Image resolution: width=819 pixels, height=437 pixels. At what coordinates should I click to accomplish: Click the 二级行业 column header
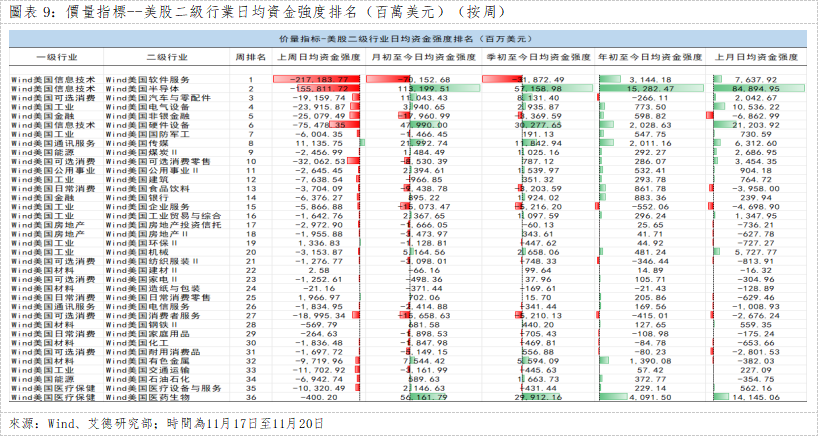coord(167,57)
